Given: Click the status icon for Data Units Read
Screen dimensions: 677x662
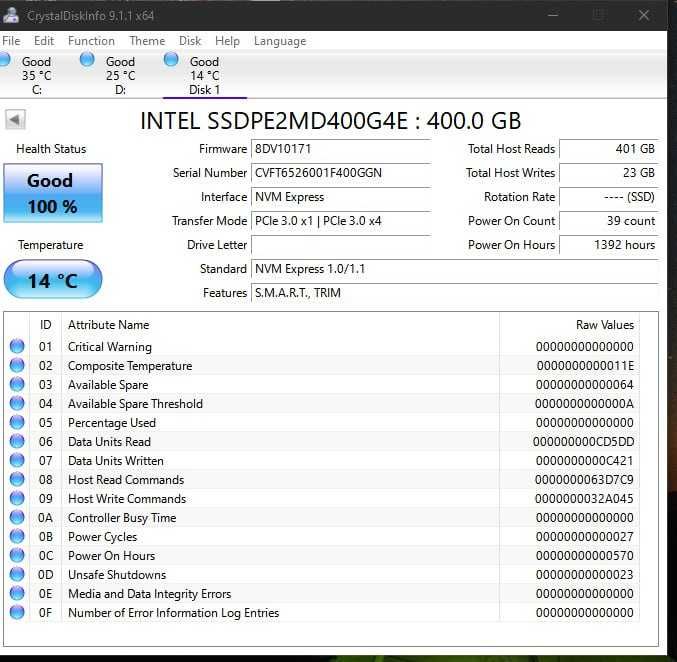Looking at the screenshot, I should click(17, 441).
